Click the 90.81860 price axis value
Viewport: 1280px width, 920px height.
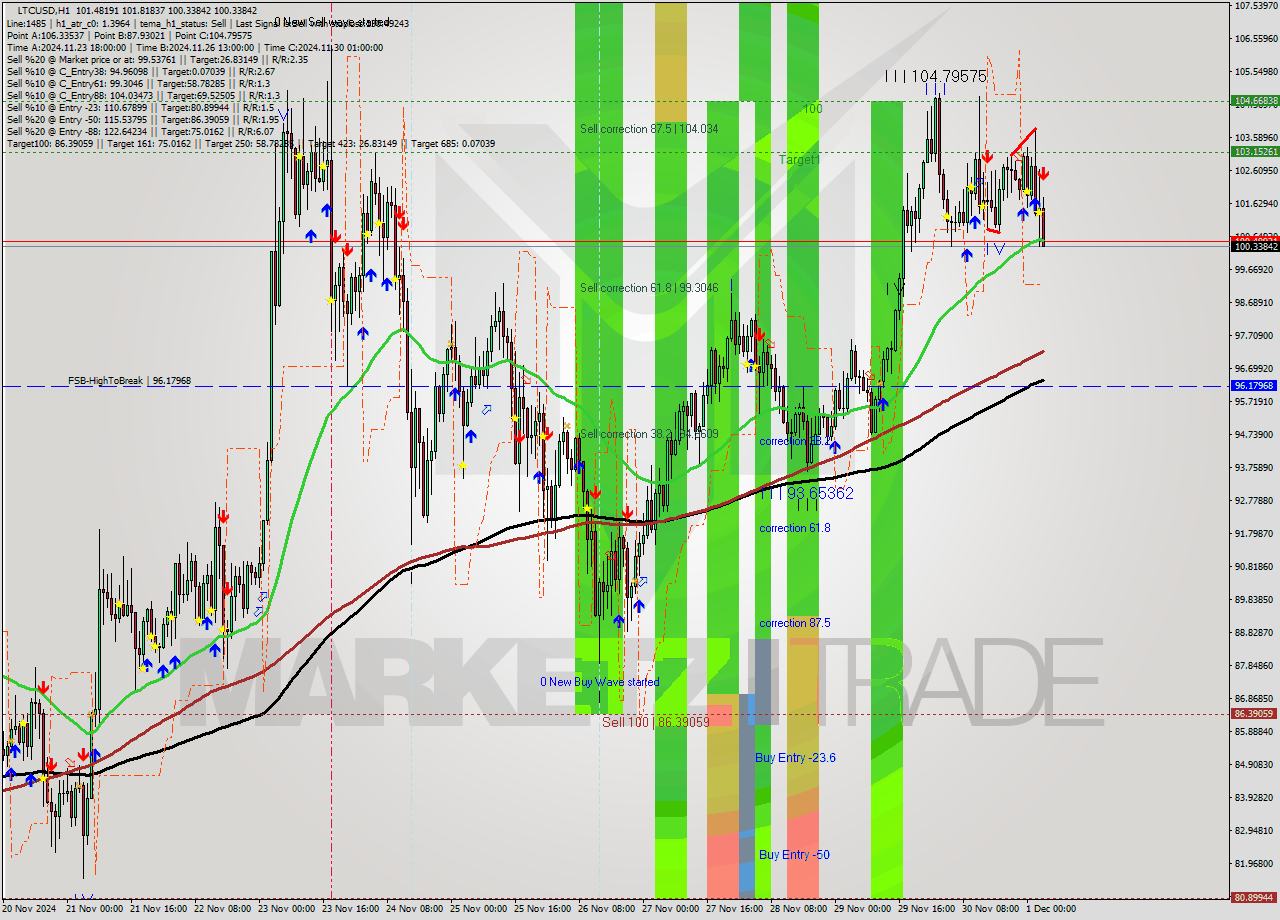pyautogui.click(x=1256, y=567)
